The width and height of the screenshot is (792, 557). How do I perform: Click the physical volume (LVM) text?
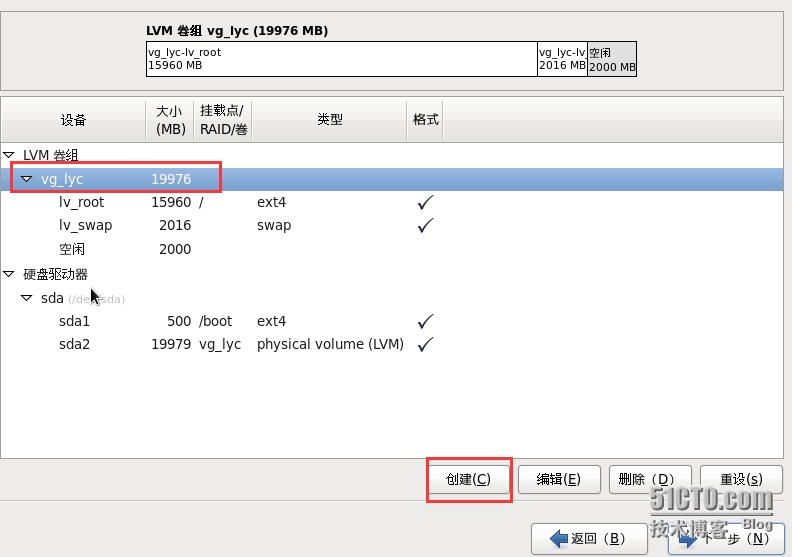pos(330,344)
